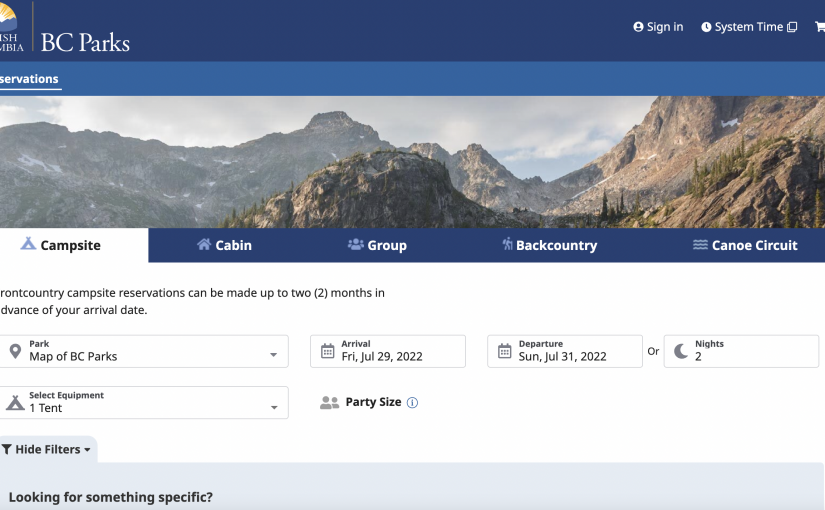
Task: Click the Departure calendar icon
Action: click(x=504, y=351)
